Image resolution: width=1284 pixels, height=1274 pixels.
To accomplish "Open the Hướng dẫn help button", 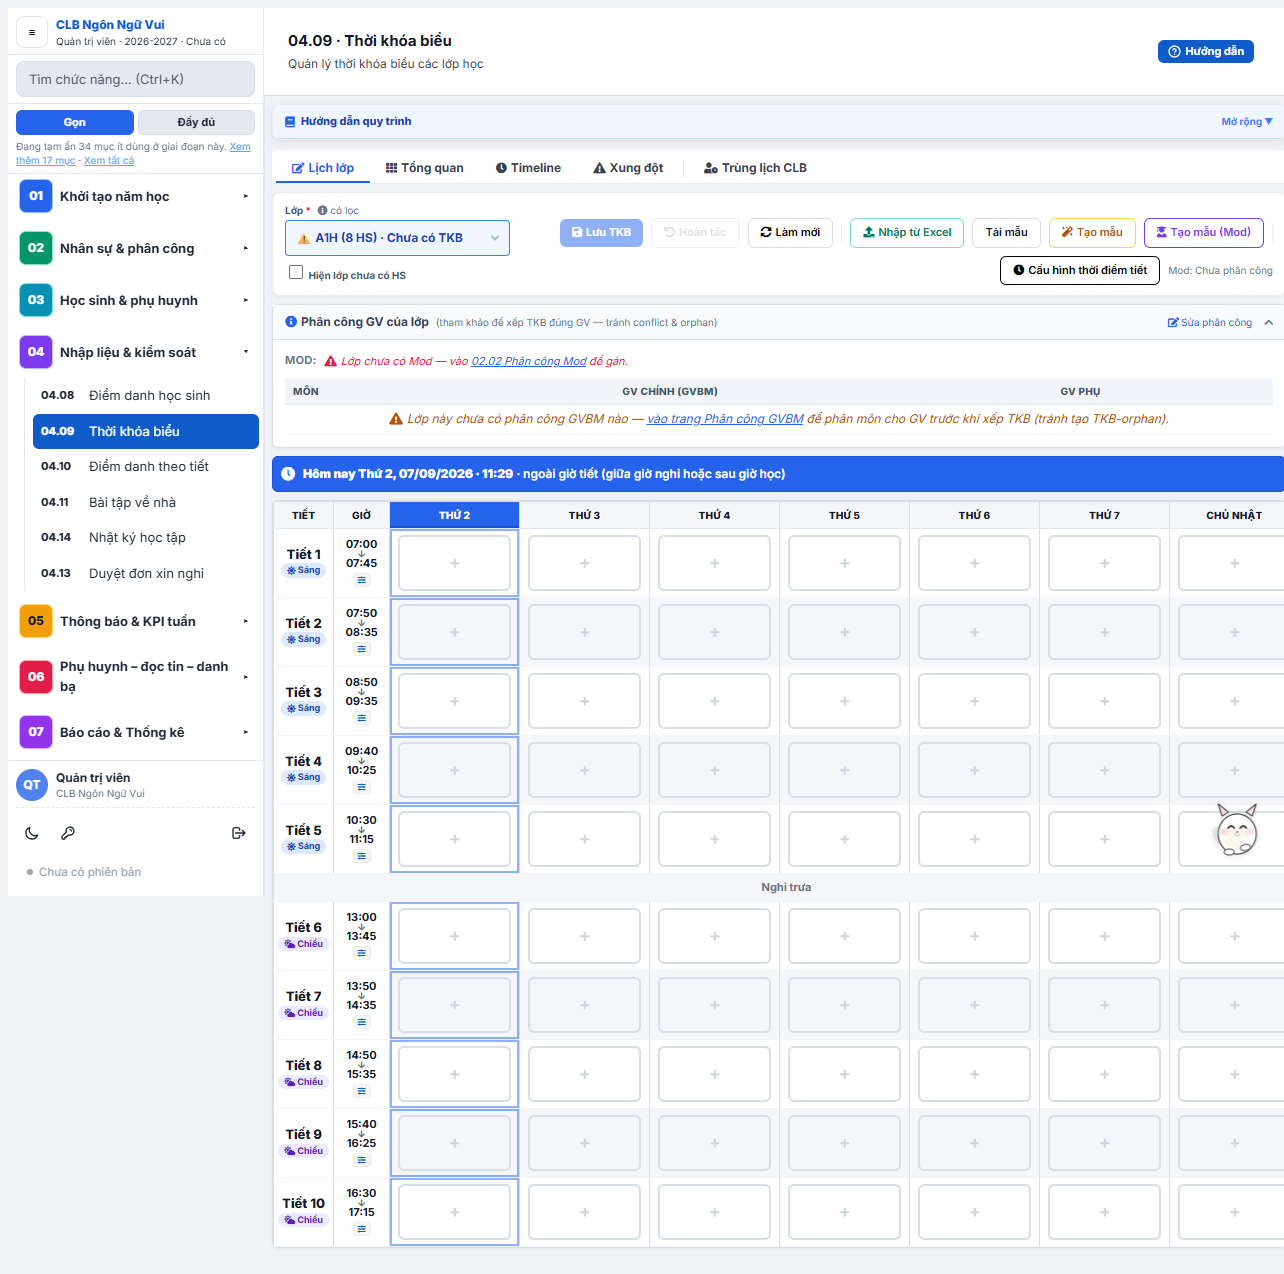I will (1206, 51).
